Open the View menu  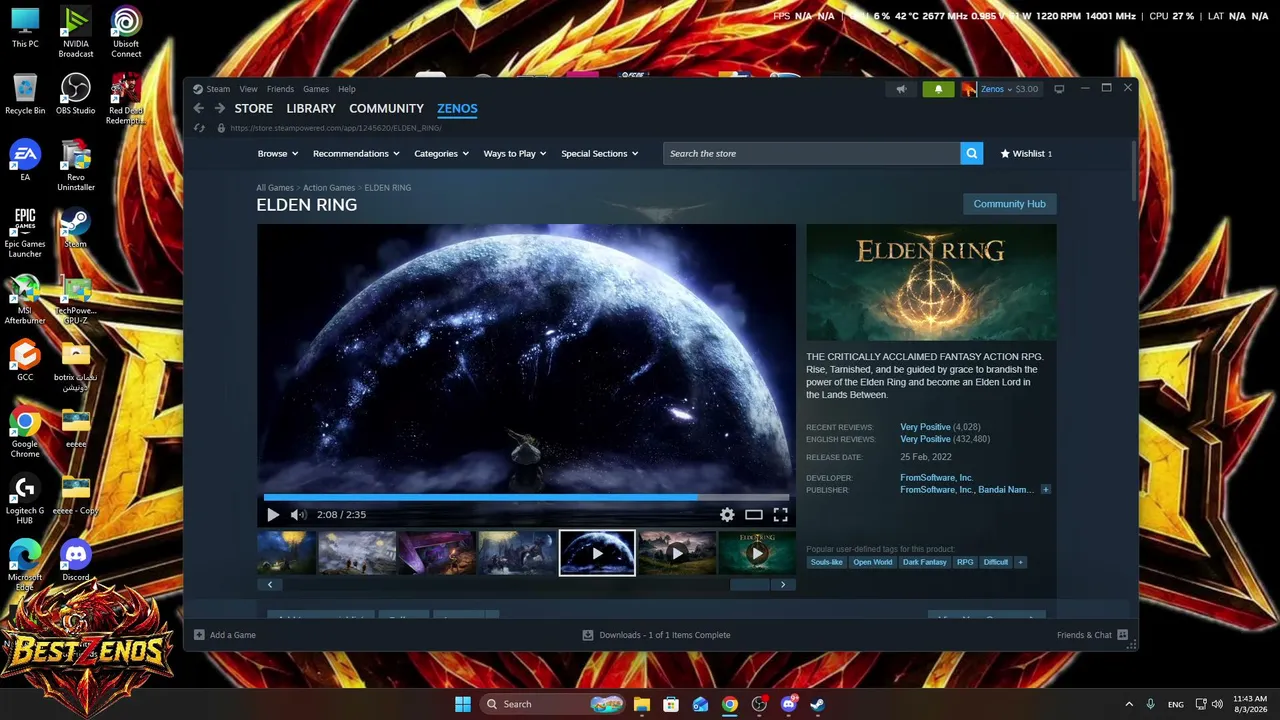pos(248,89)
